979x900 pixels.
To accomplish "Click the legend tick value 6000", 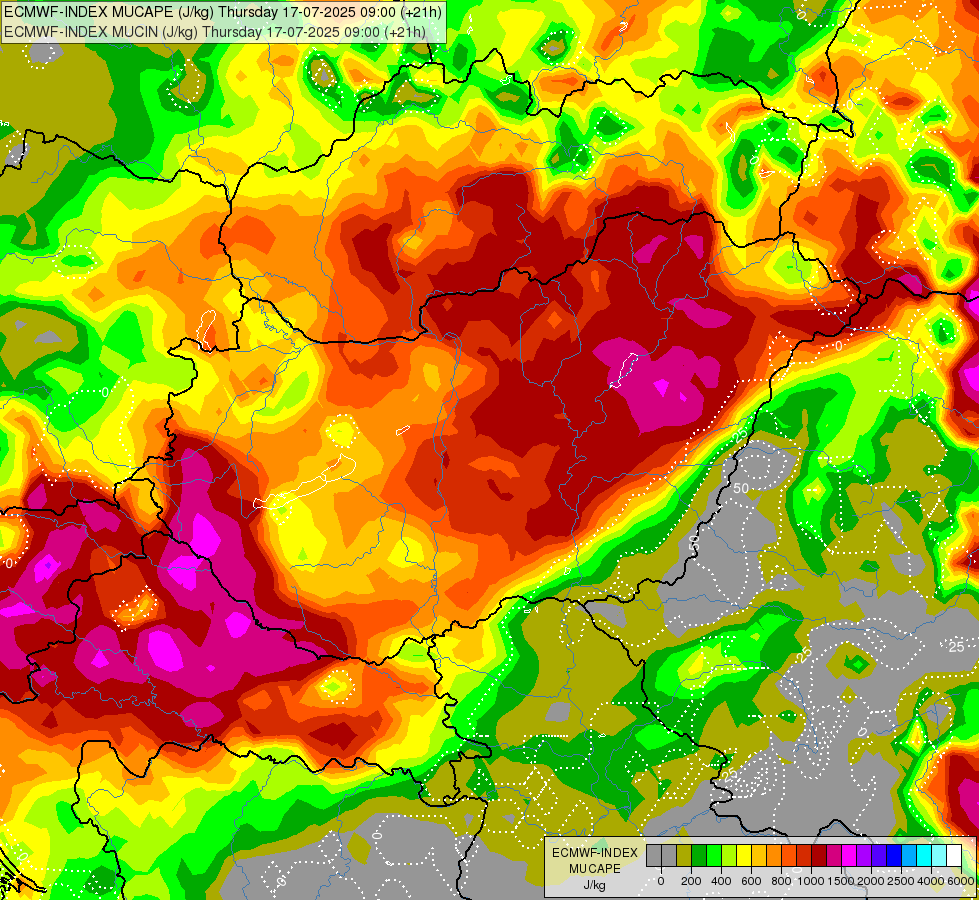I will coord(961,881).
